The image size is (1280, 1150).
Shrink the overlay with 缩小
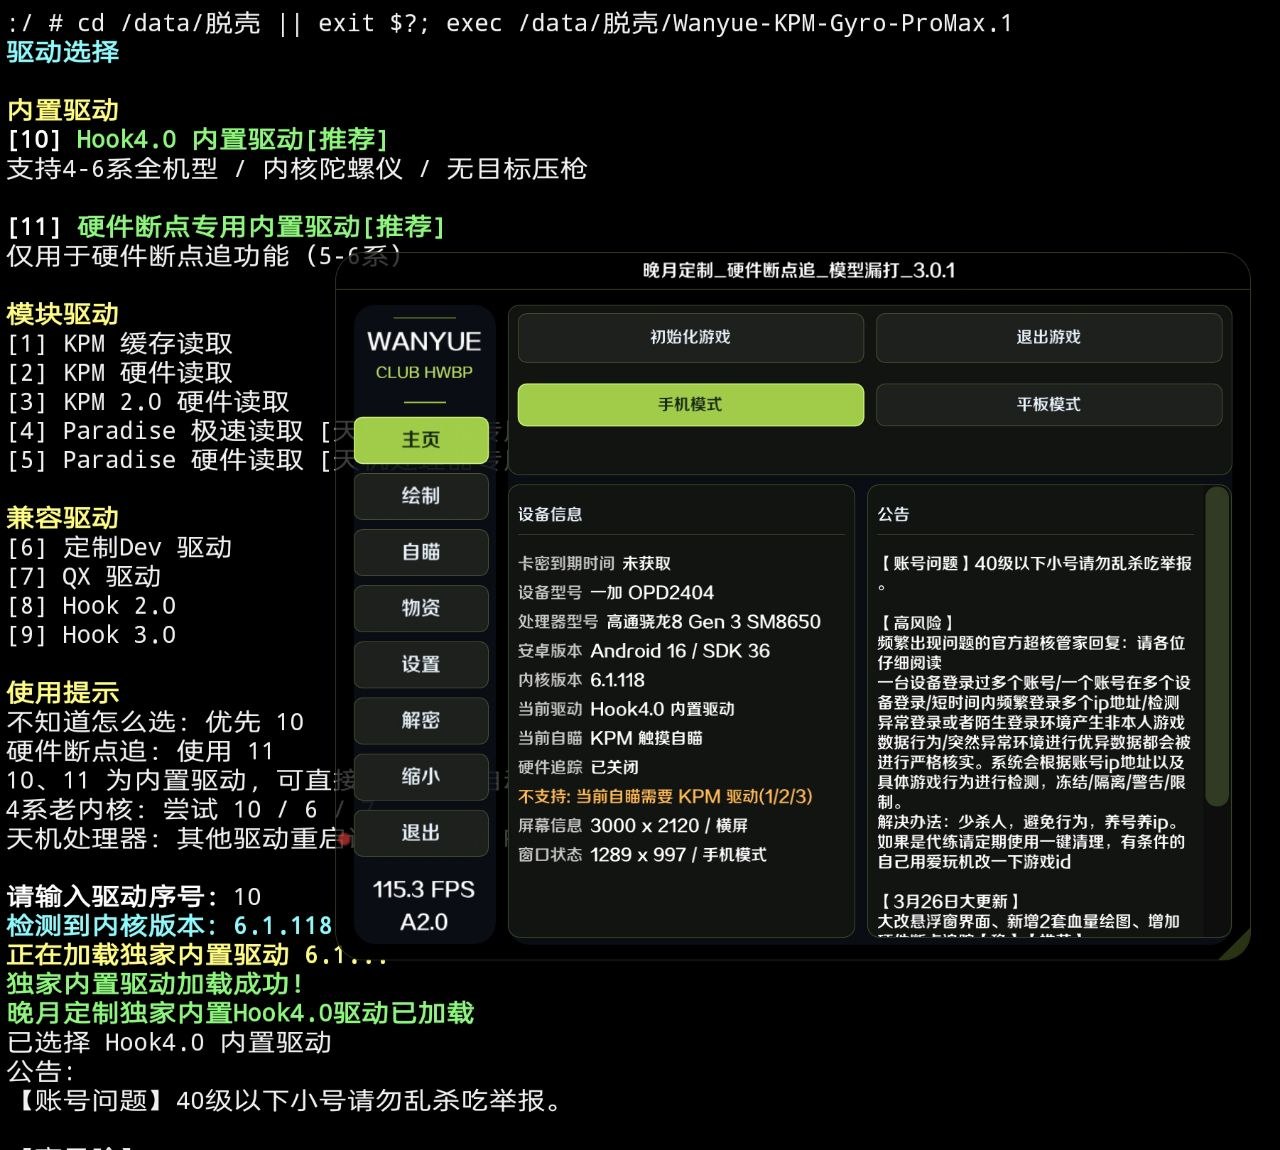[420, 777]
